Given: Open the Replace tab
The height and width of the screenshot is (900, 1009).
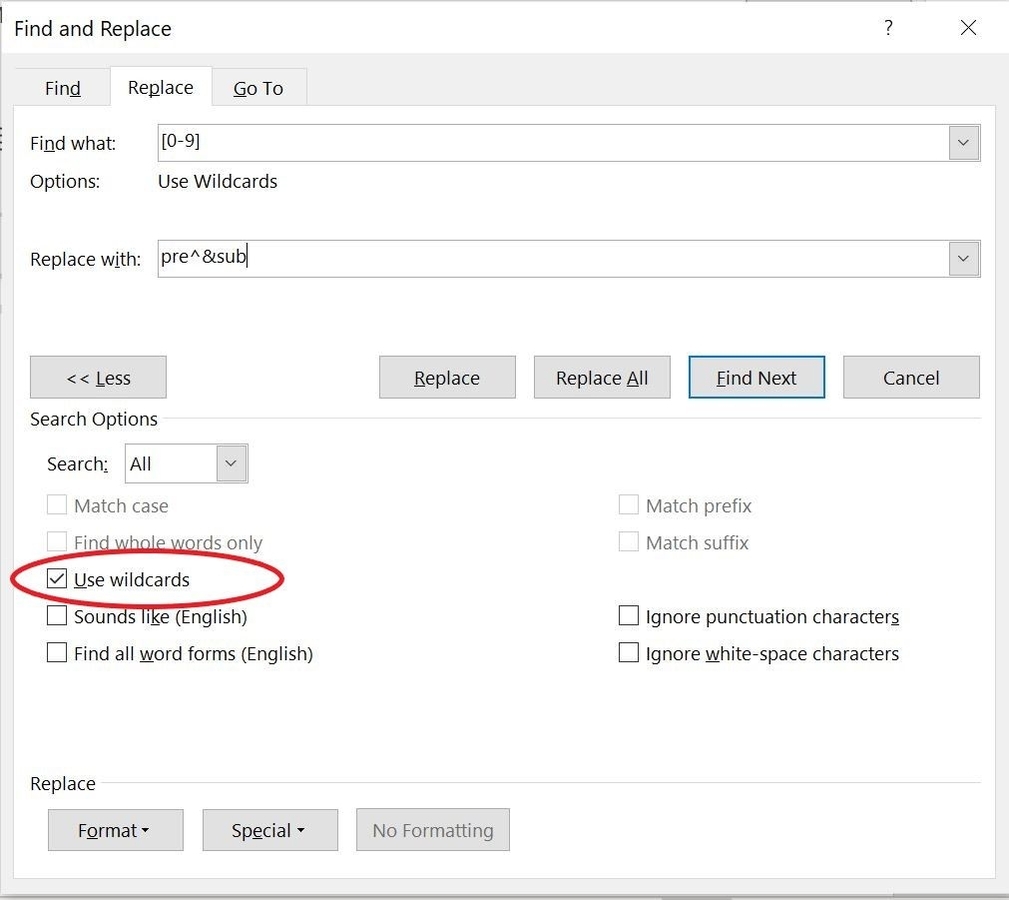Looking at the screenshot, I should point(160,88).
